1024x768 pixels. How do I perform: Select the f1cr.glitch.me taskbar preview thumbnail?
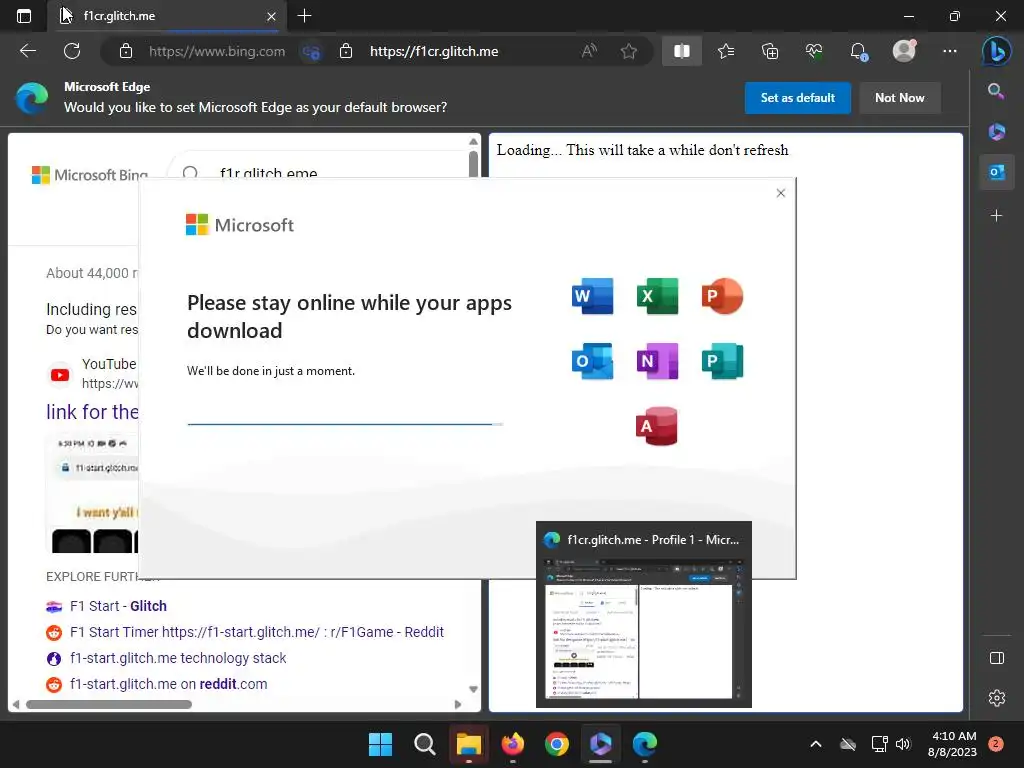(x=644, y=615)
